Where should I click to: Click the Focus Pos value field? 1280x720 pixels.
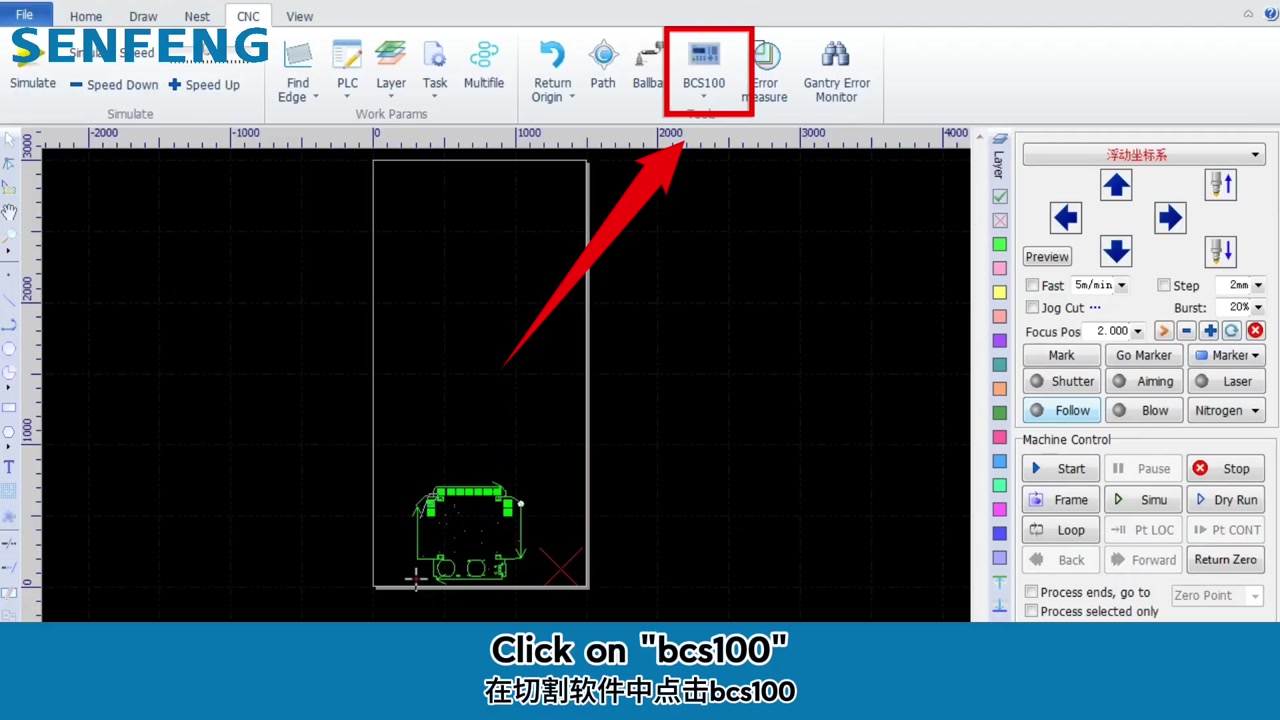pos(1111,331)
